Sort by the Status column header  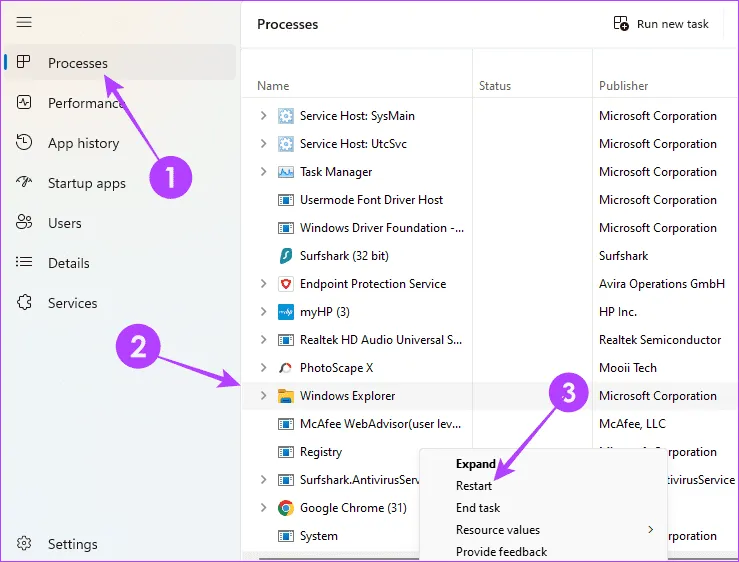tap(495, 86)
